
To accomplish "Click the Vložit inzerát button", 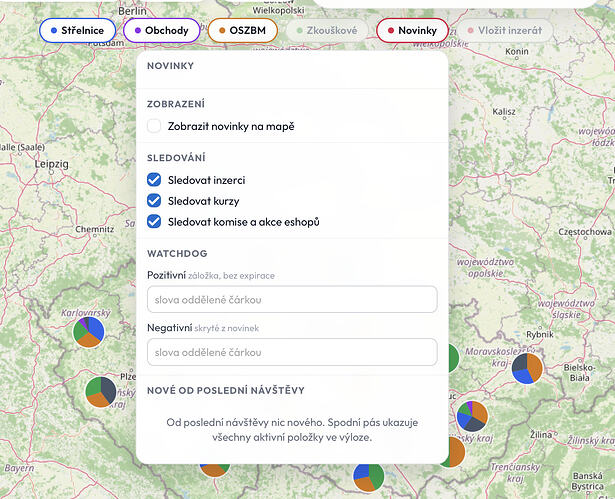I will [505, 30].
